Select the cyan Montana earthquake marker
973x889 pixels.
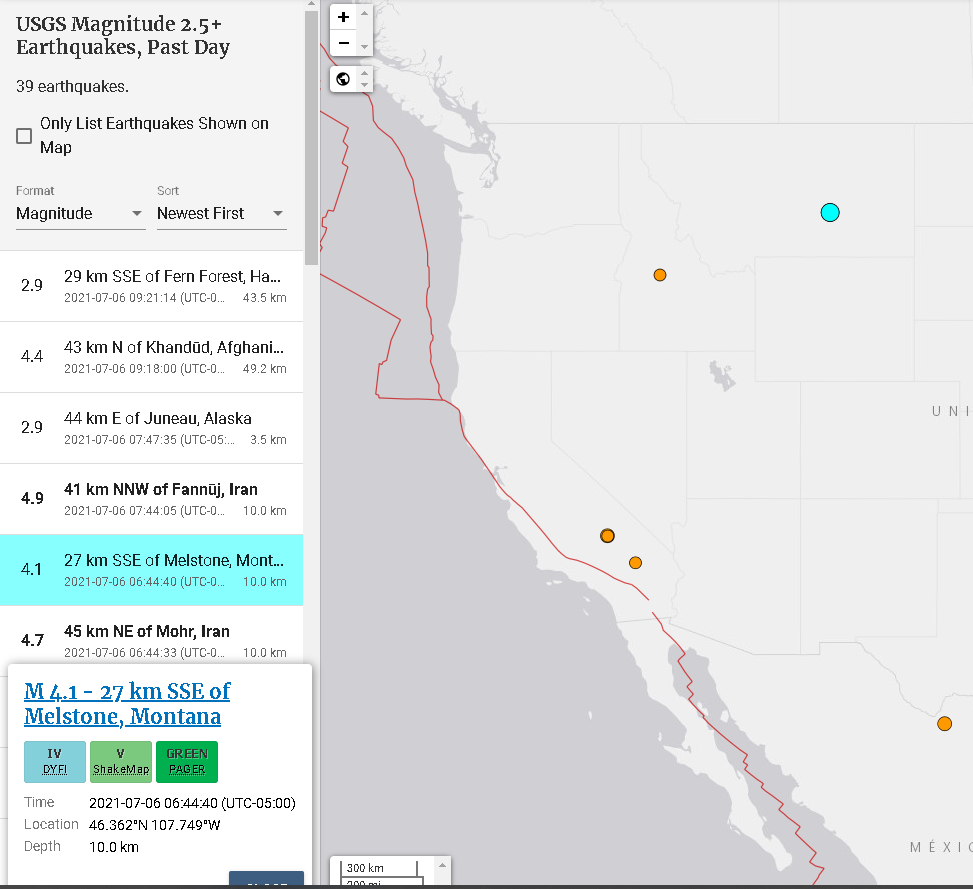(x=830, y=213)
